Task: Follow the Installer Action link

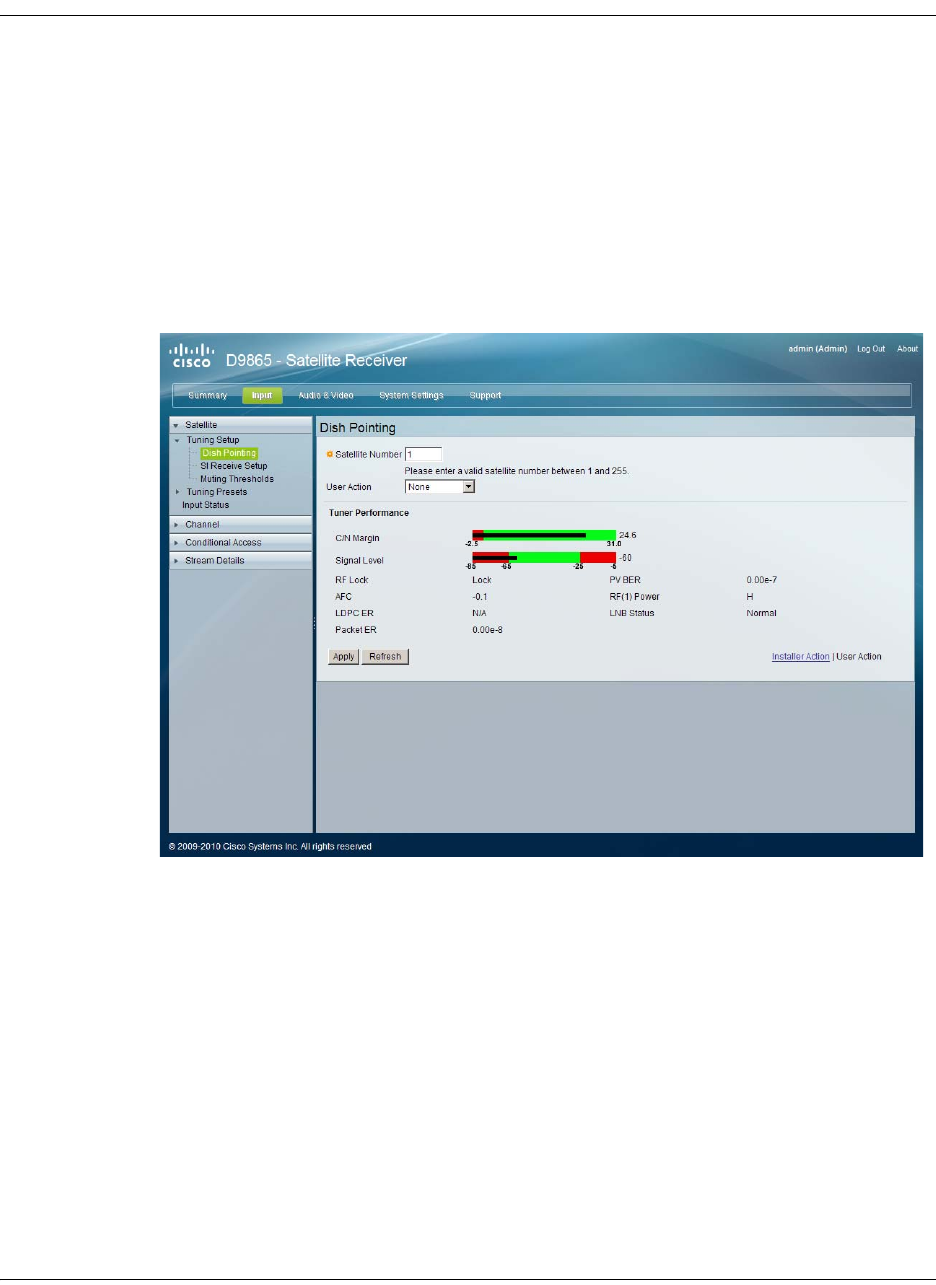Action: pos(800,657)
